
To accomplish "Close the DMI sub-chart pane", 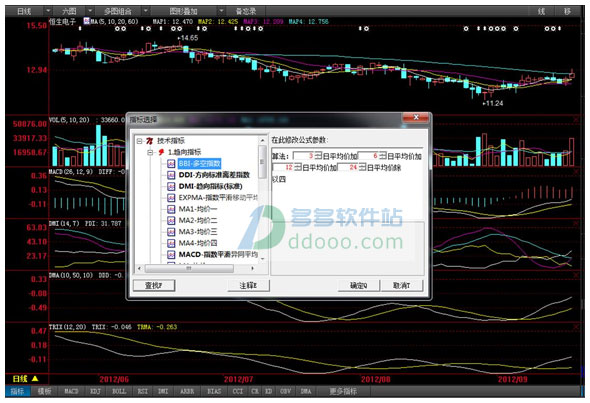I will coord(576,224).
